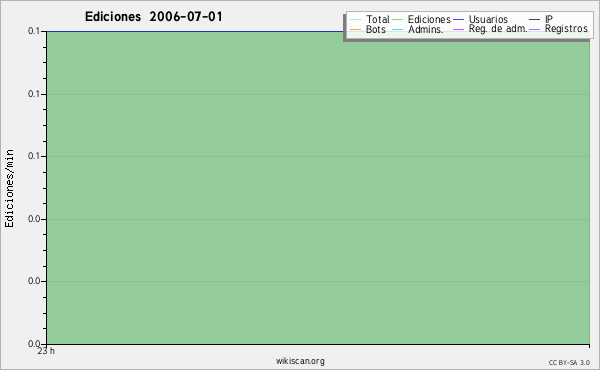Select the Registros legend label
Viewport: 600px width, 370px height.
pos(566,29)
